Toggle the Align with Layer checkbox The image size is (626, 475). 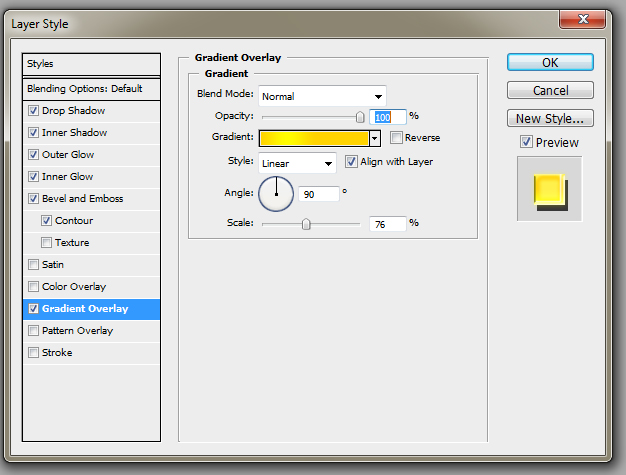point(351,162)
